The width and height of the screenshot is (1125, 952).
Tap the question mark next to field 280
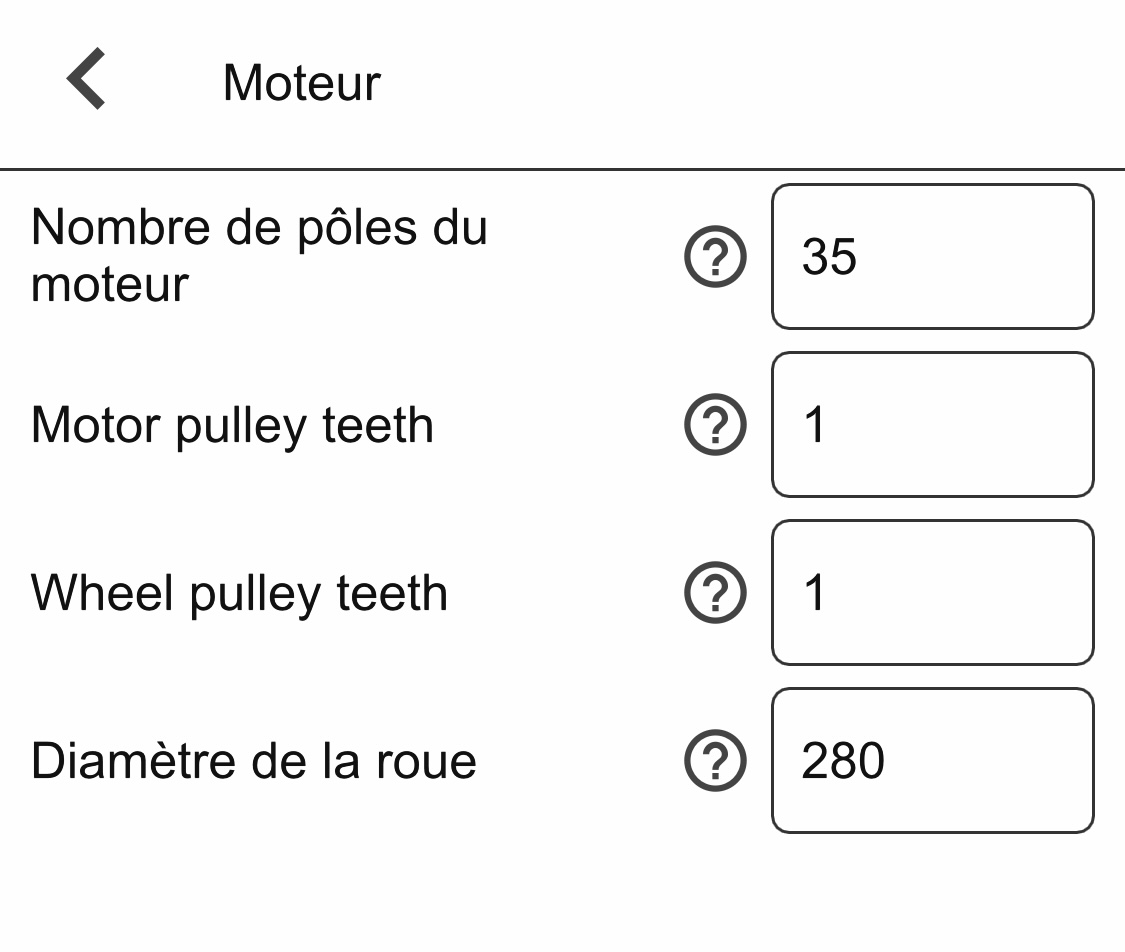715,760
